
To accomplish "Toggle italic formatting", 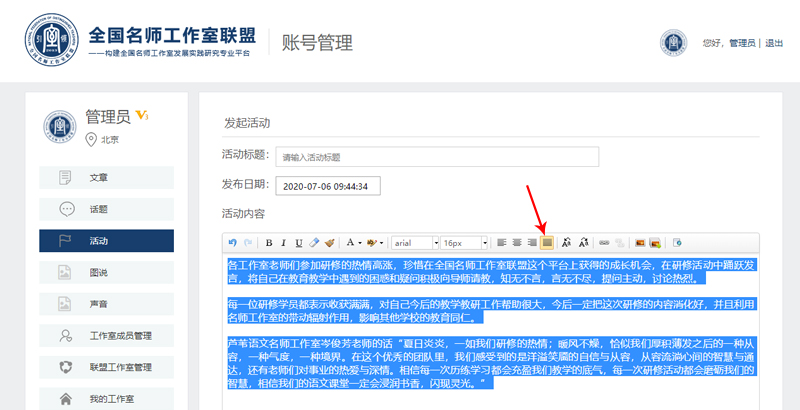I will (x=284, y=243).
